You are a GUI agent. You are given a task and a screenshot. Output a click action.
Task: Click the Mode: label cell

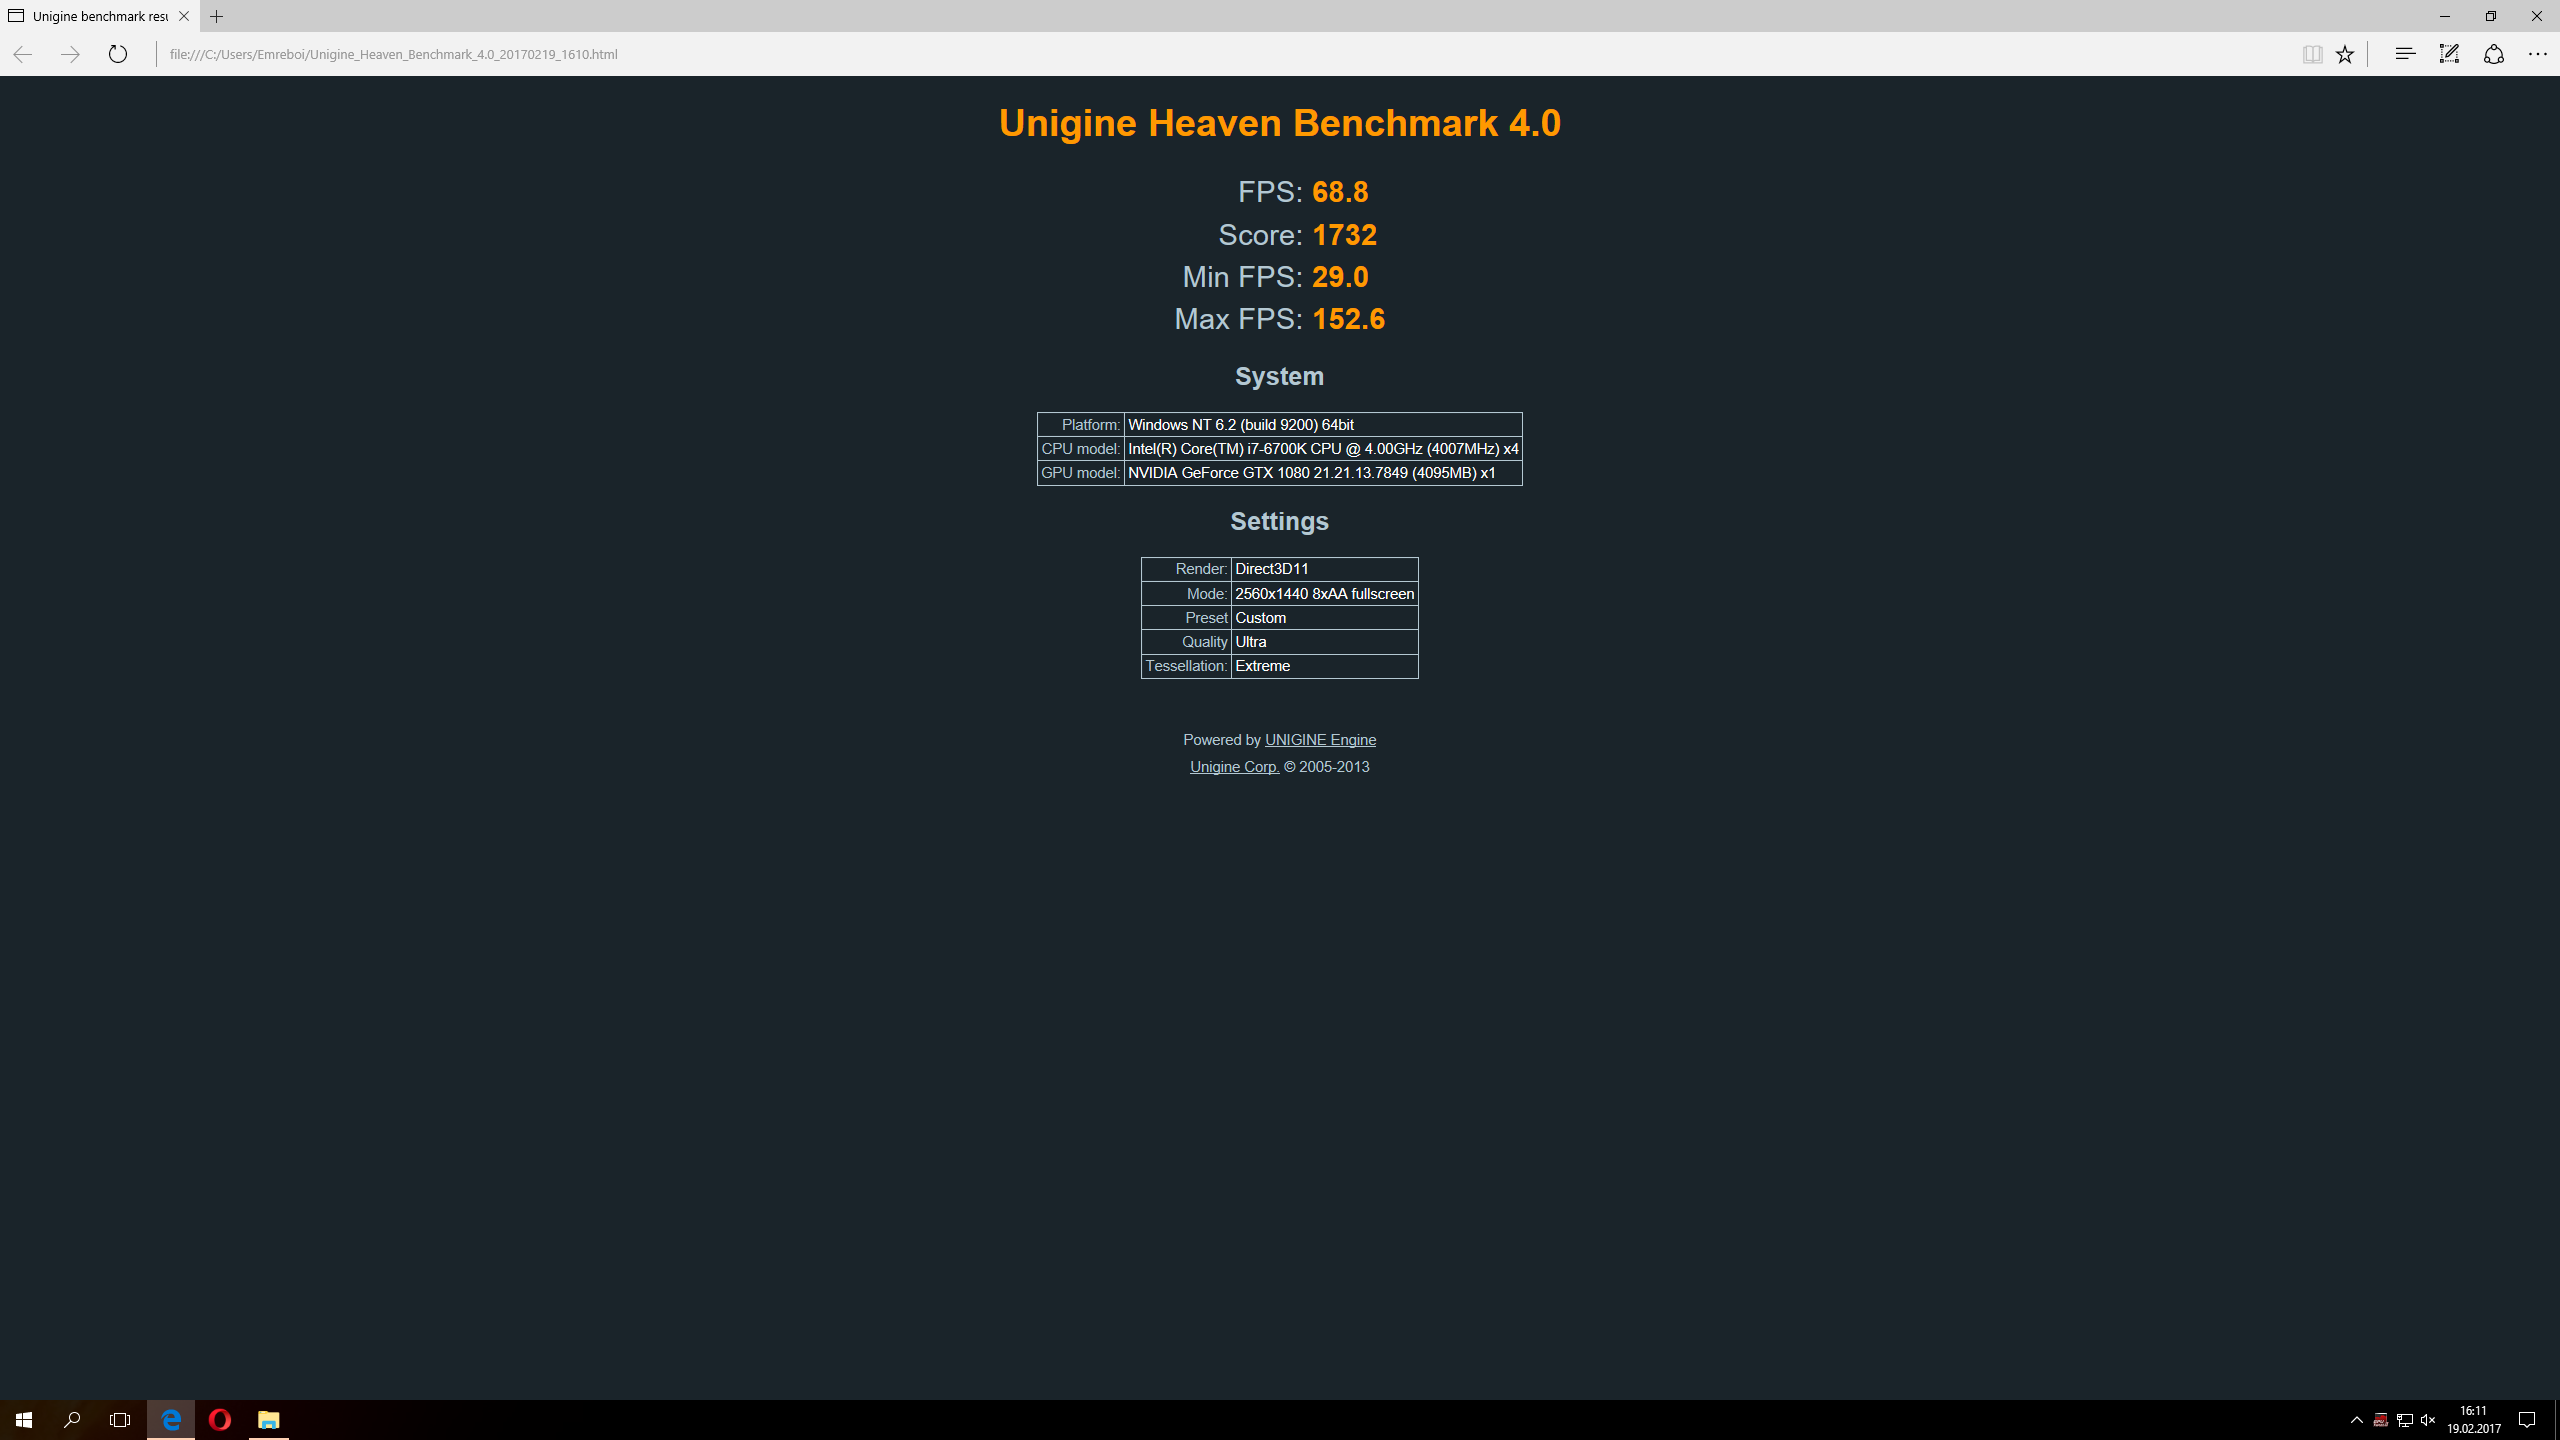click(1186, 594)
